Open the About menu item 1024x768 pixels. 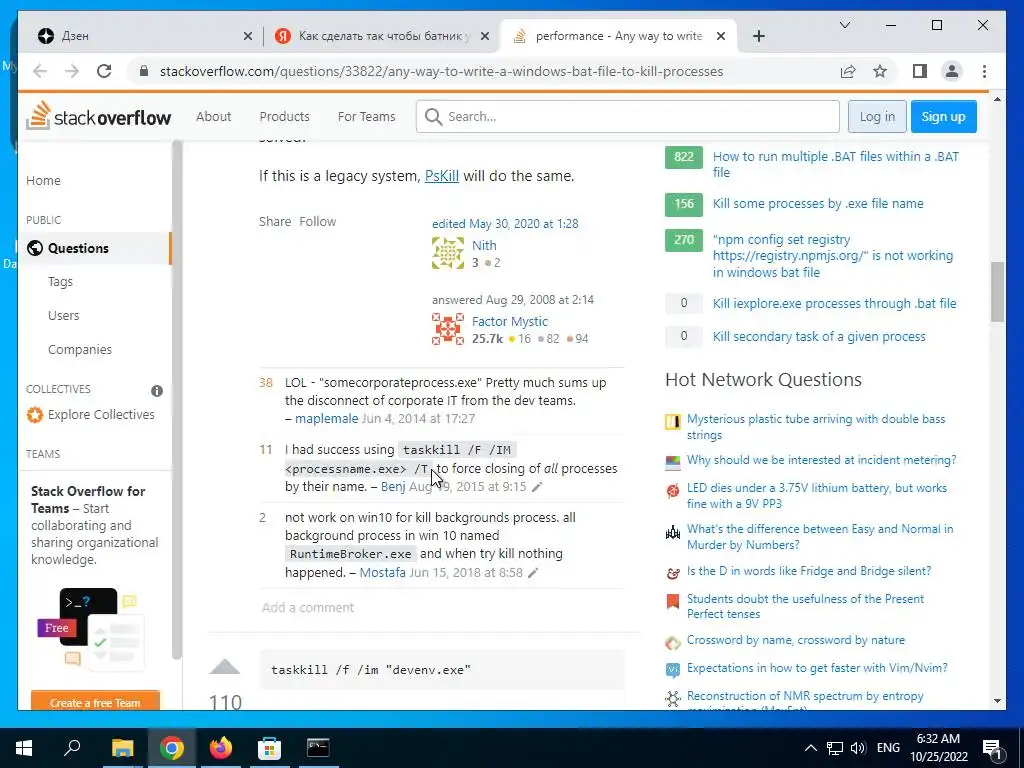pyautogui.click(x=214, y=116)
